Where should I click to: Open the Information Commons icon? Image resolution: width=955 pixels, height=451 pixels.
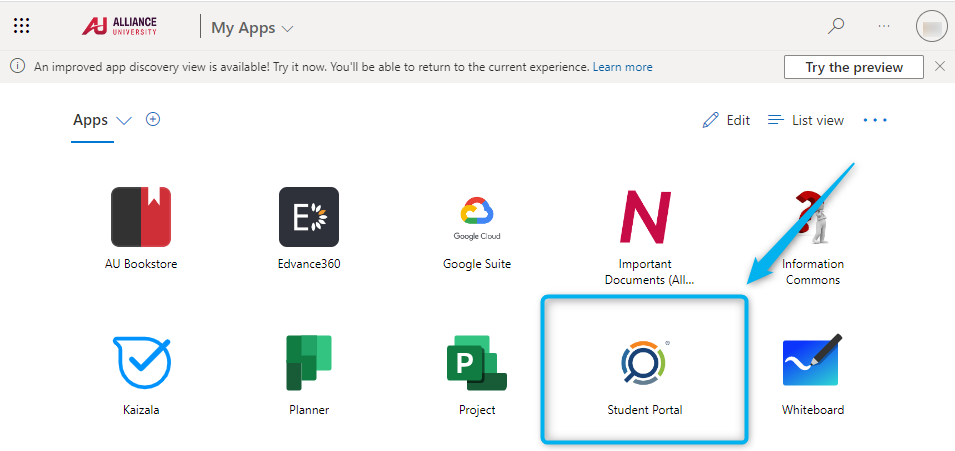click(x=813, y=217)
